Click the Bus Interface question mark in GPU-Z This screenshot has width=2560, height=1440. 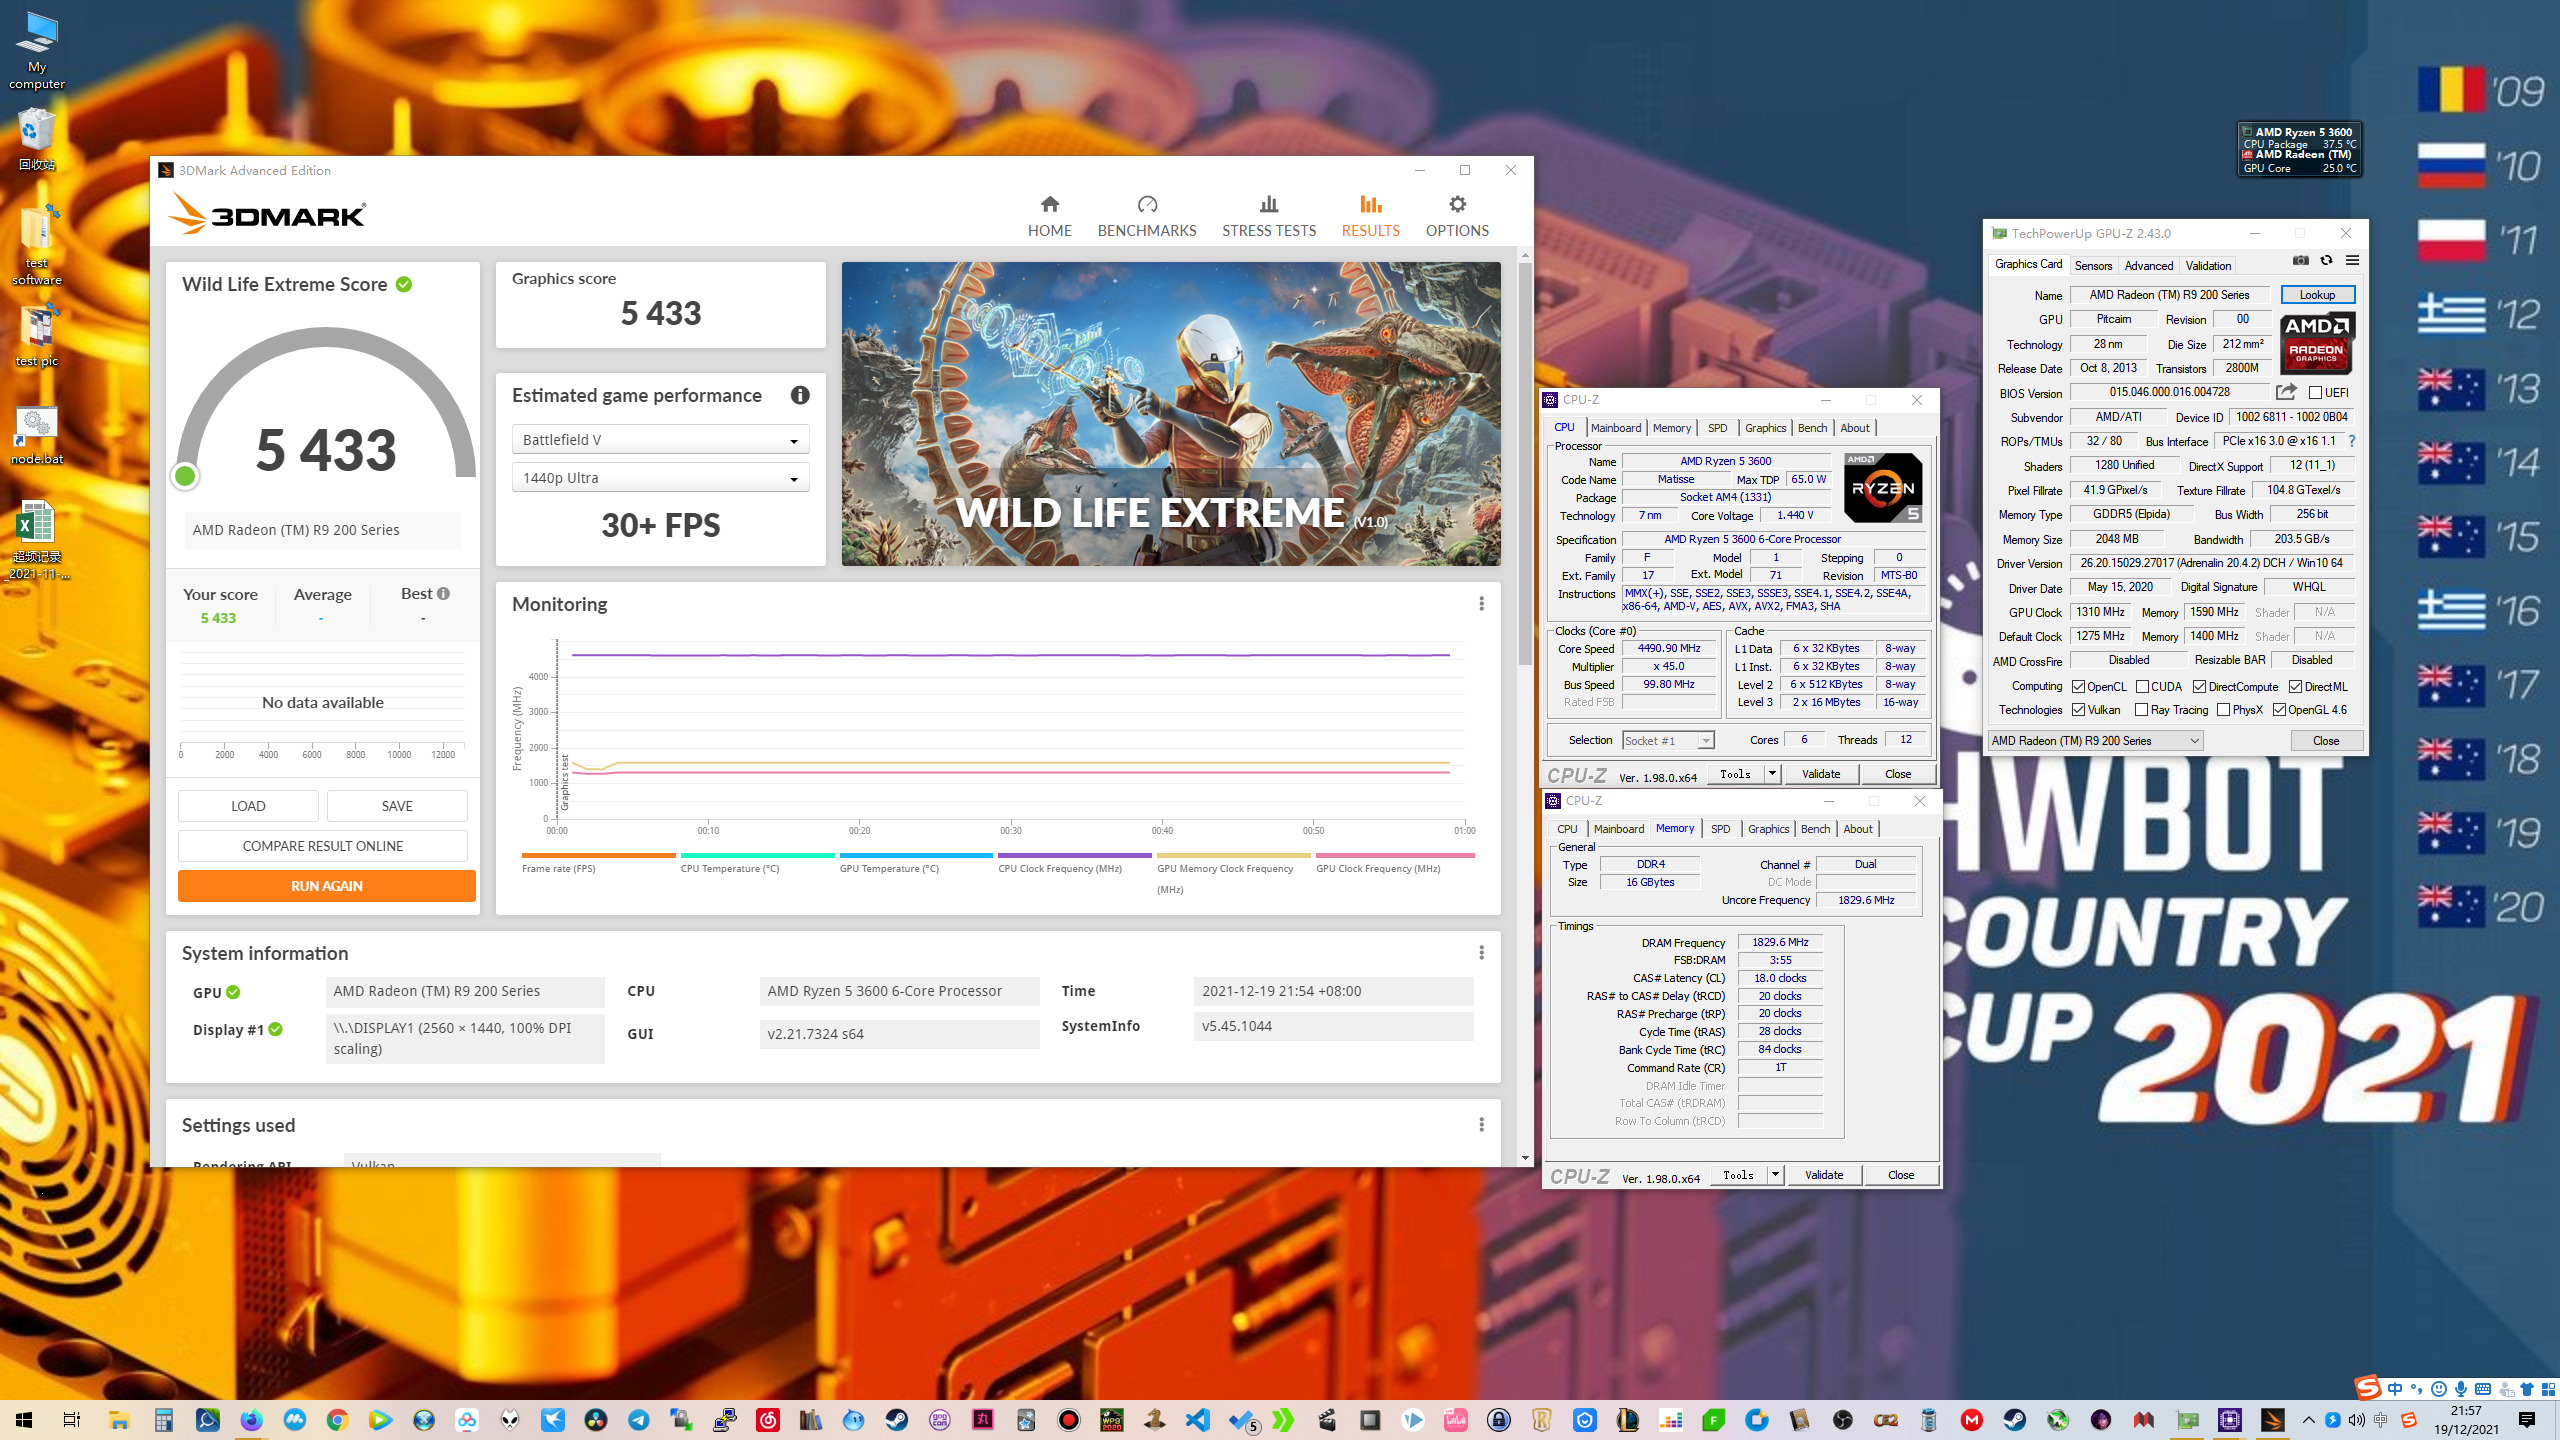[x=2351, y=441]
